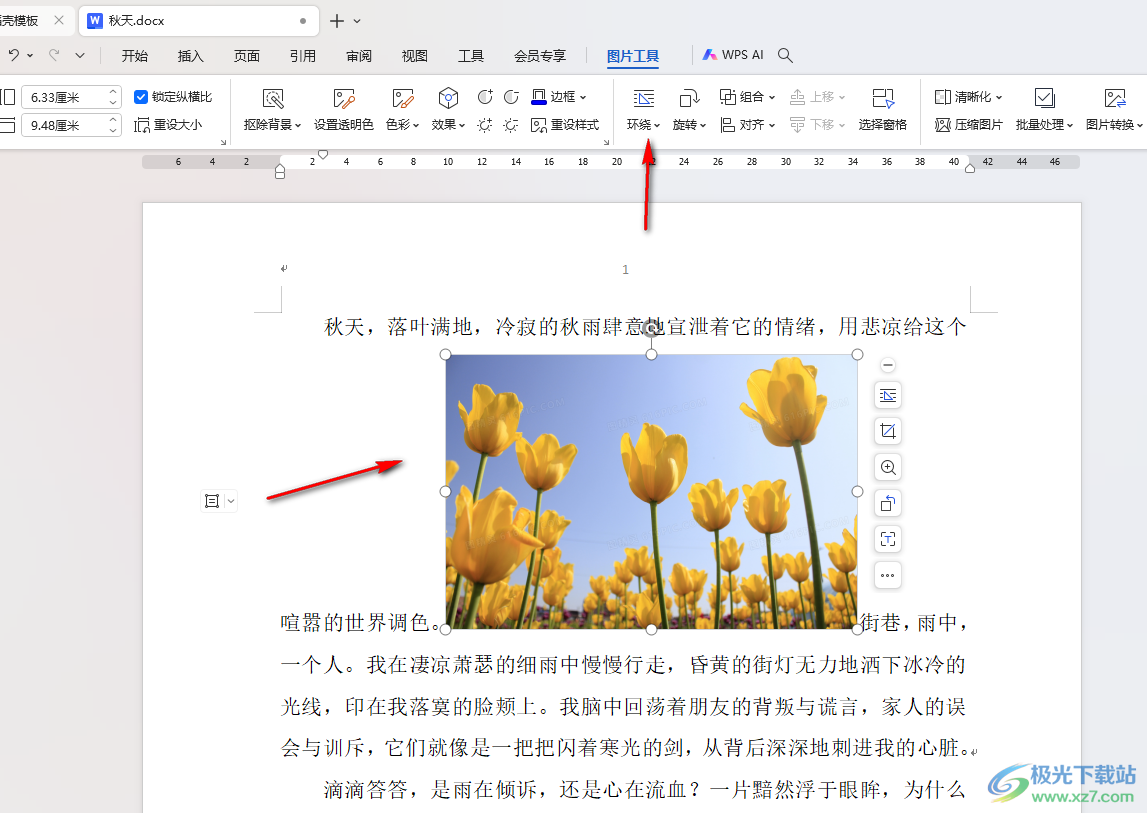The image size is (1147, 813).
Task: Open the View (视图) tab
Action: [414, 56]
